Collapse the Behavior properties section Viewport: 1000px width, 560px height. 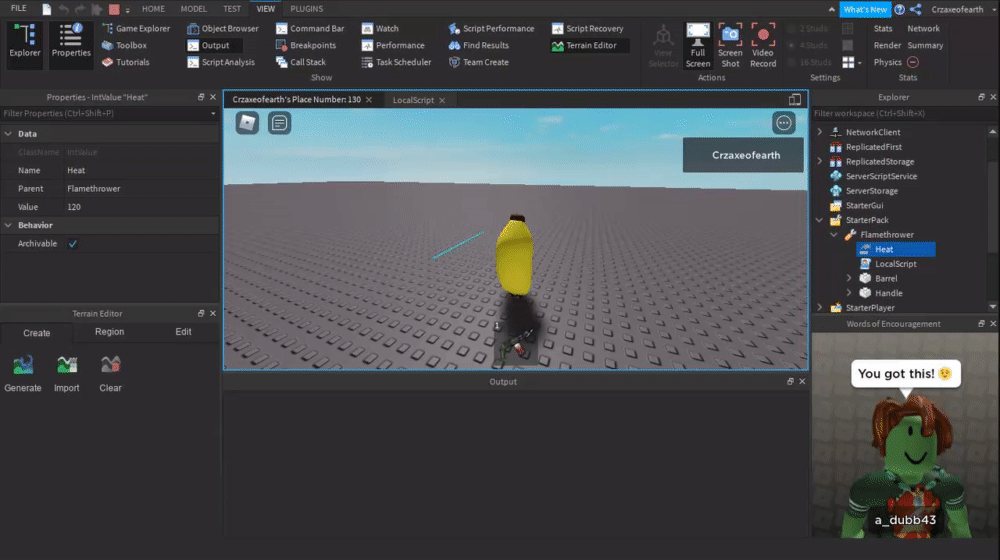(x=8, y=225)
